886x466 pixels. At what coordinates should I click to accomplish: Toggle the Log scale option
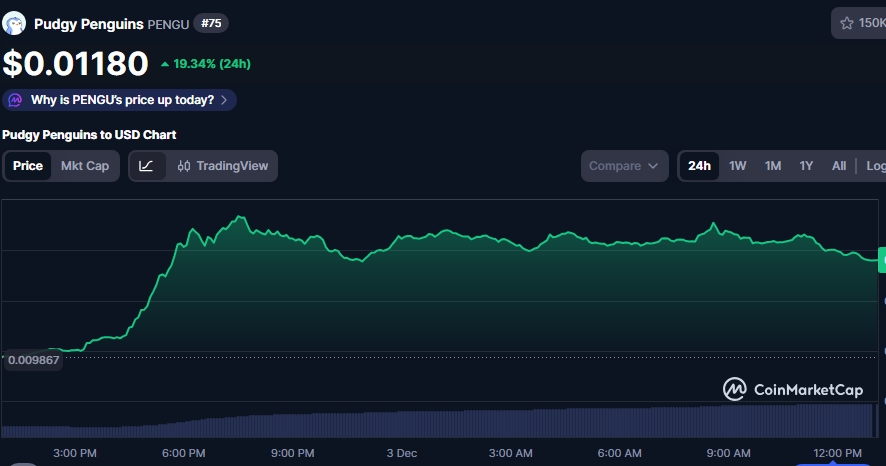(x=876, y=166)
